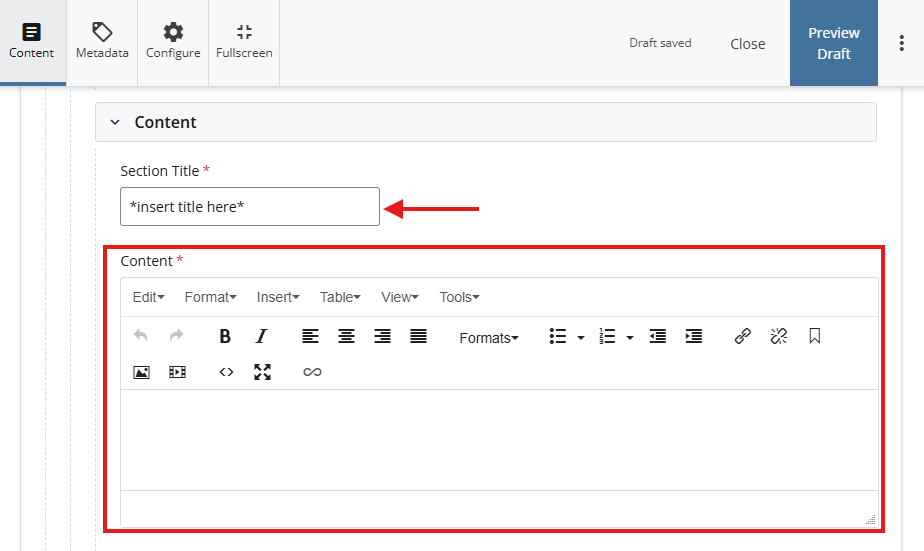Remove link with unlink icon
Screen dimensions: 924x551
[x=778, y=337]
